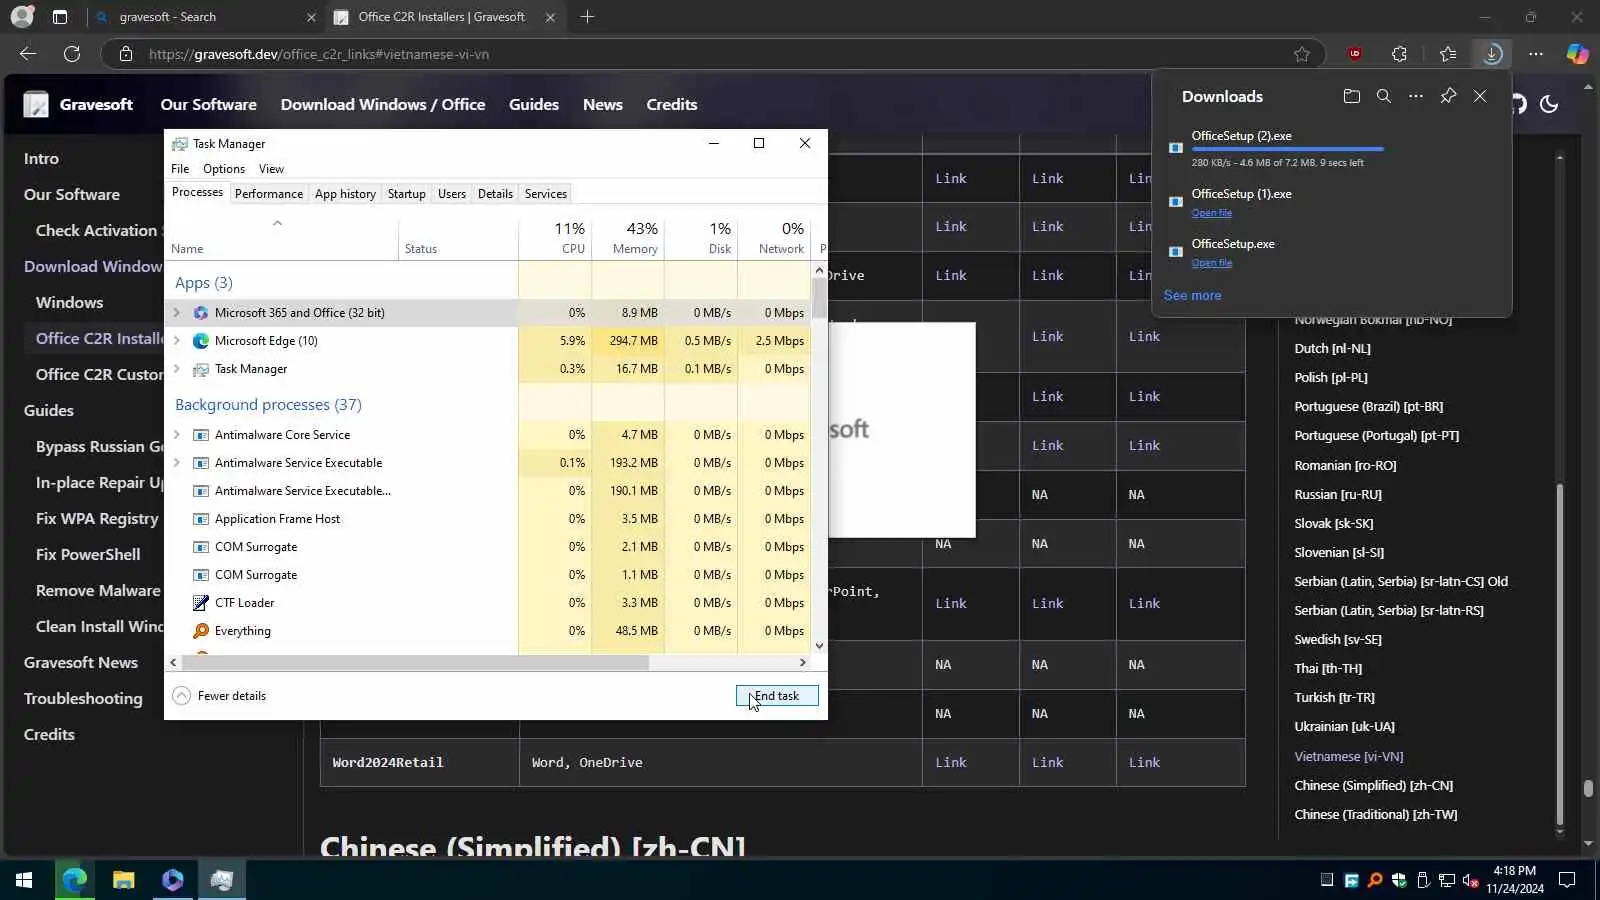
Task: Expand the Task Manager process row
Action: click(x=177, y=369)
